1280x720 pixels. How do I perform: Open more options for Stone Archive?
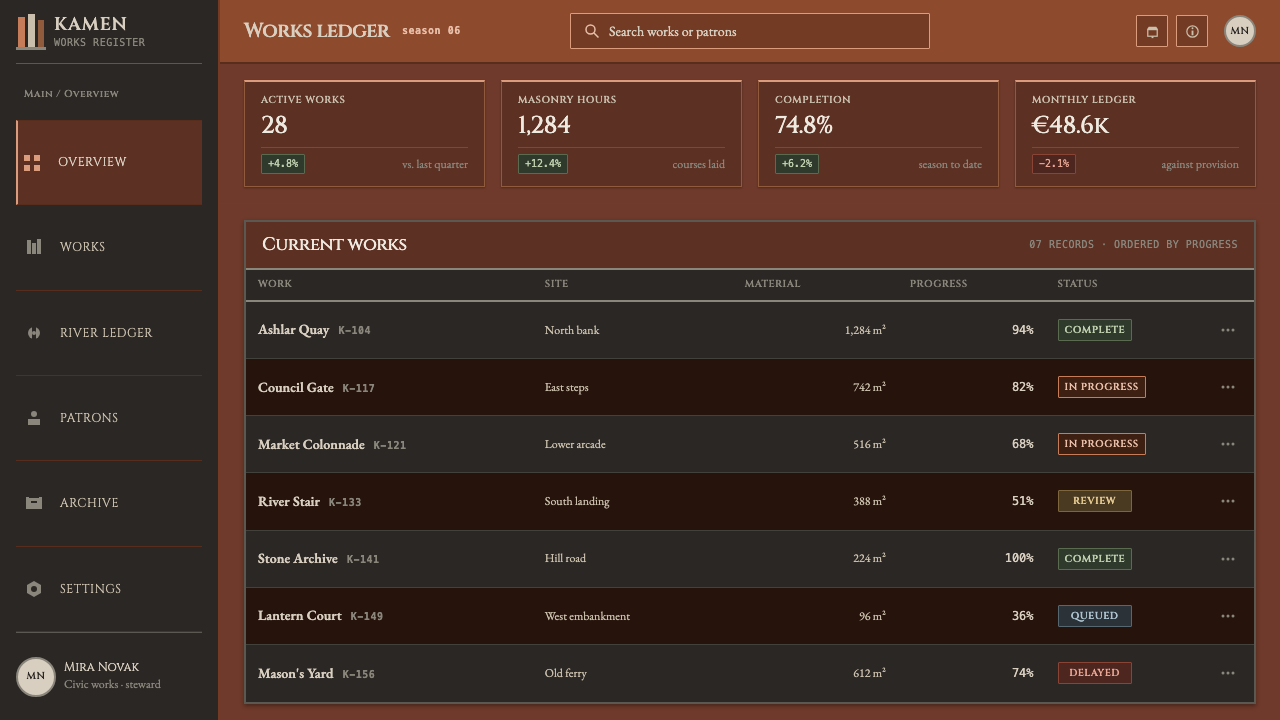point(1228,559)
